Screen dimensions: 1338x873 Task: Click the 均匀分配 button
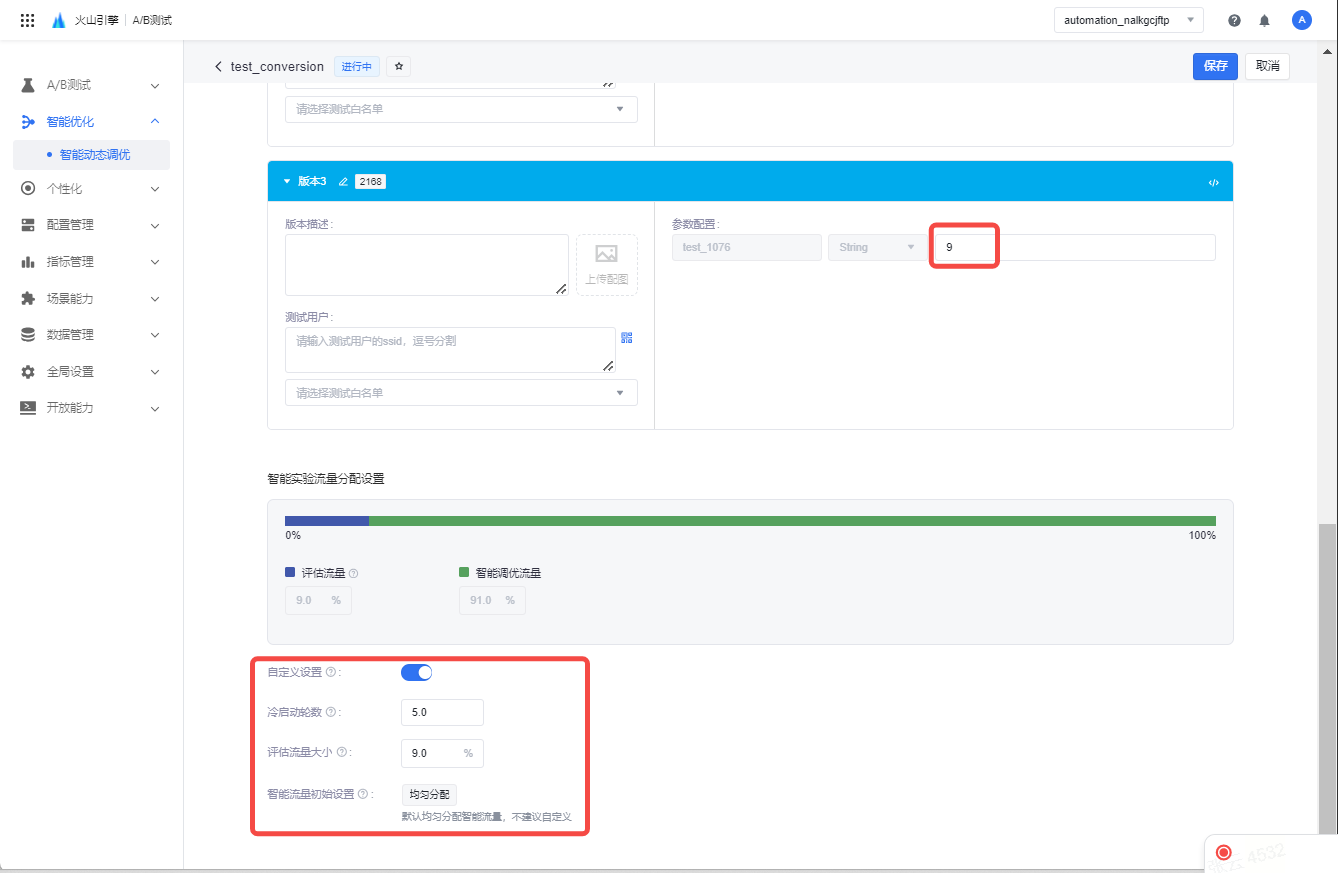click(430, 795)
